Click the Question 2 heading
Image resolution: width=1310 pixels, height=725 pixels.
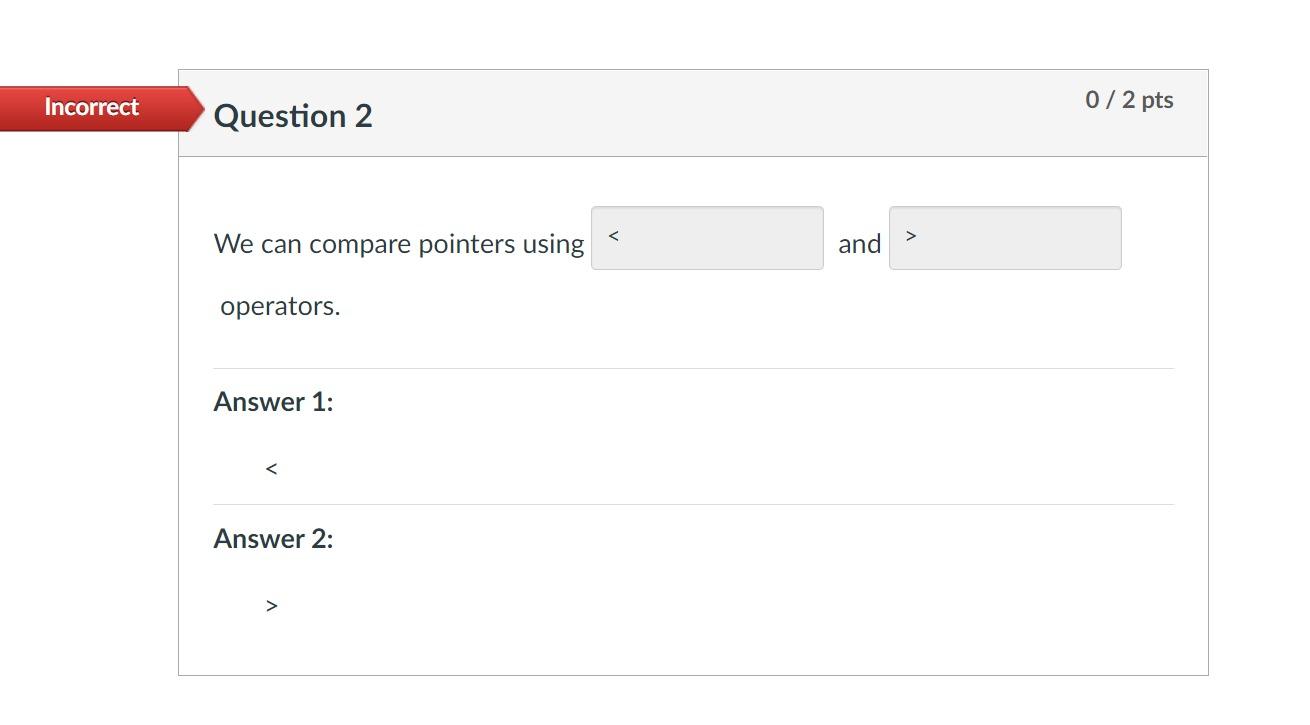(x=293, y=116)
